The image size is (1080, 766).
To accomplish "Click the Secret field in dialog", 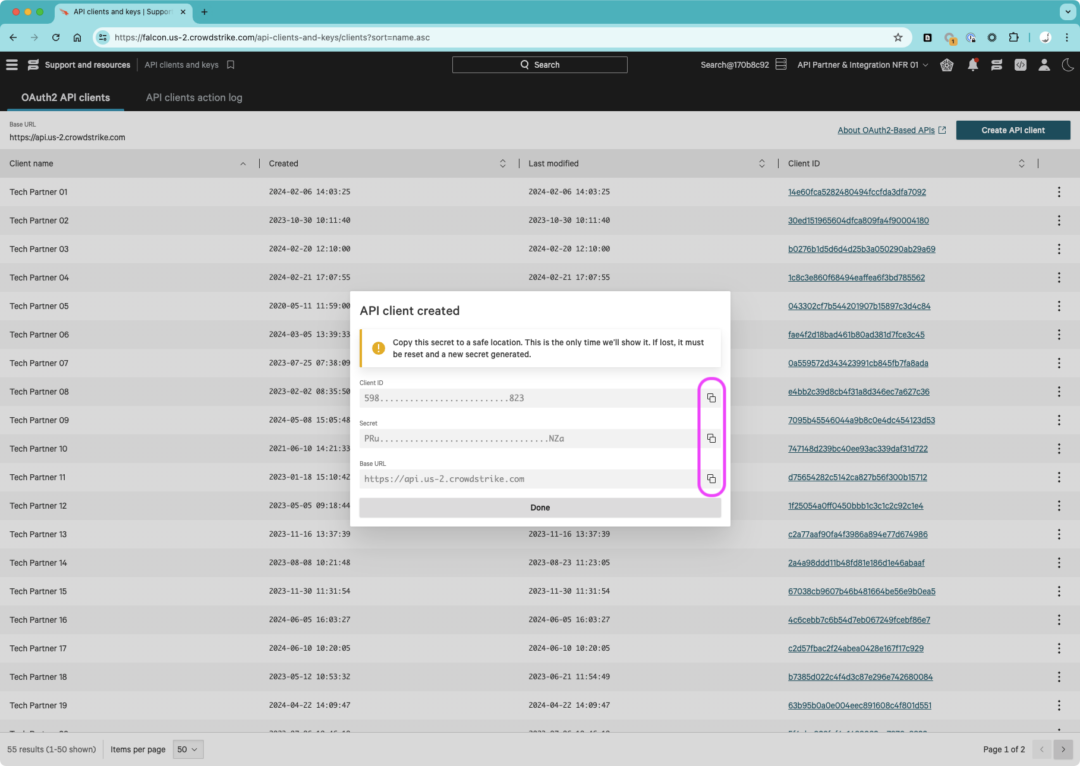I will [528, 439].
